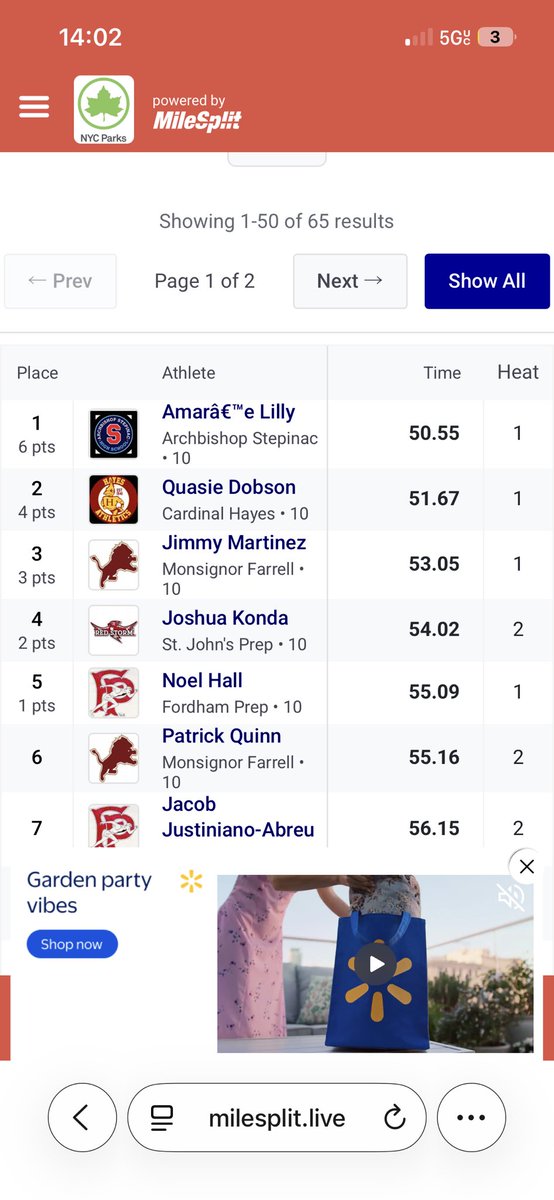
Task: Go back using browser back arrow
Action: tap(81, 1118)
